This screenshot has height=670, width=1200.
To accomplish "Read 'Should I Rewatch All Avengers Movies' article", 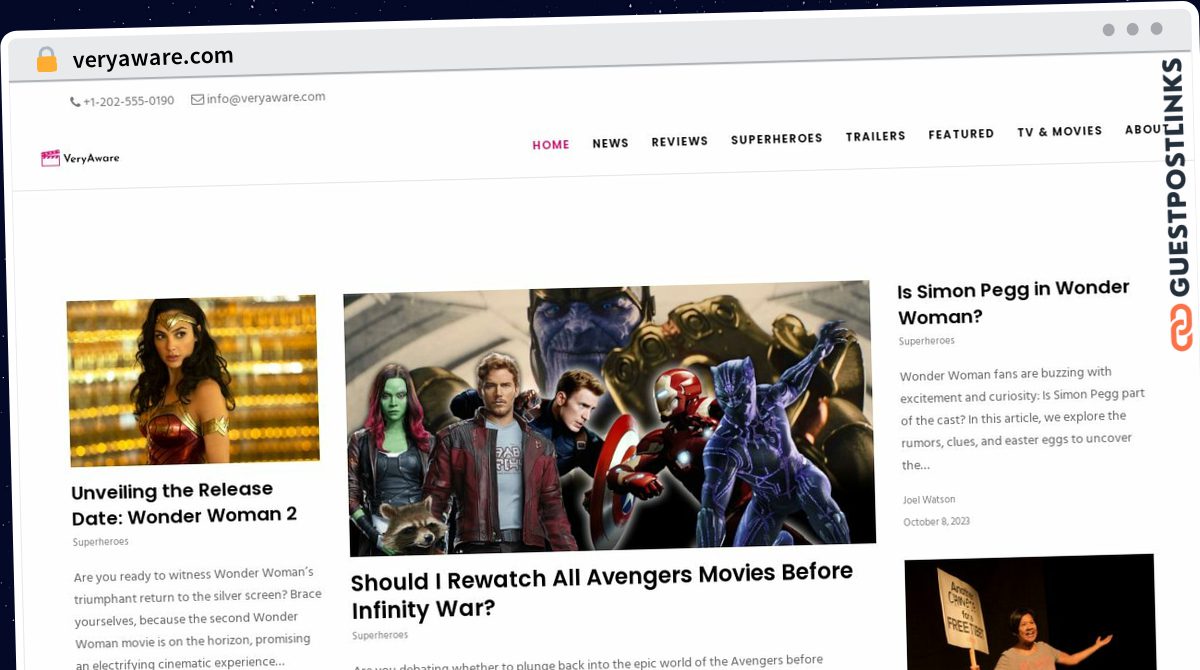I will click(602, 590).
